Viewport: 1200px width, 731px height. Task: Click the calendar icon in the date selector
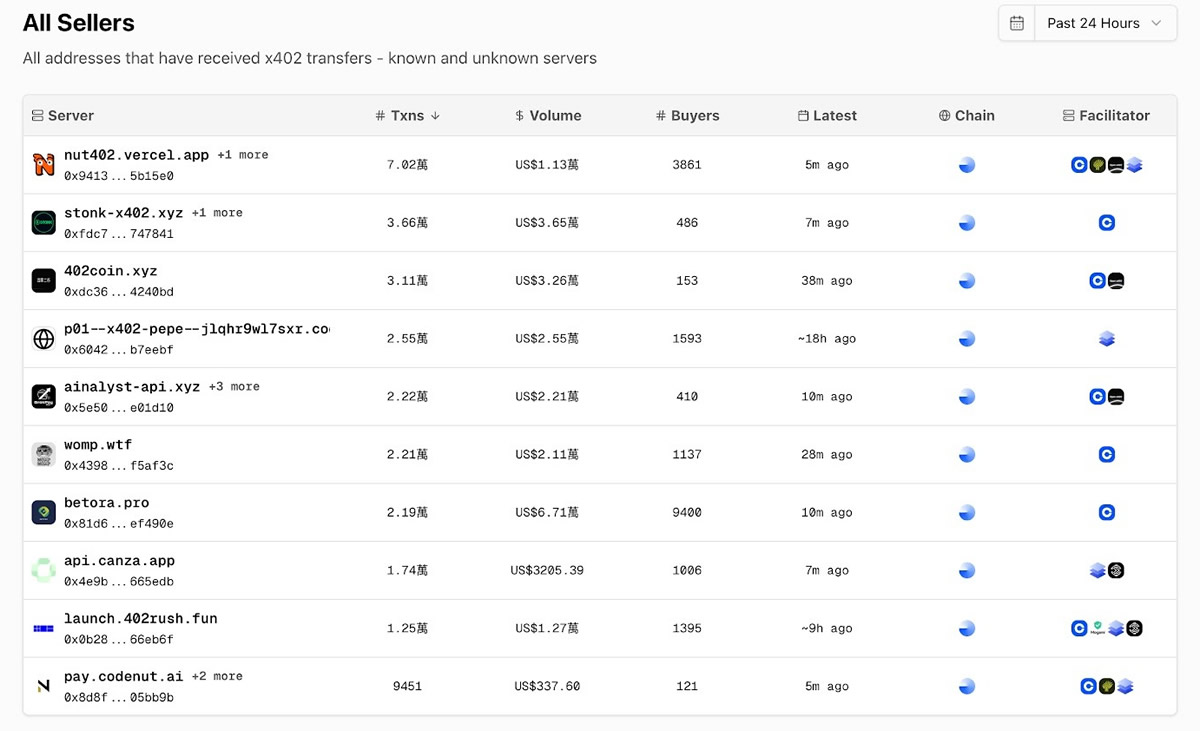1017,23
